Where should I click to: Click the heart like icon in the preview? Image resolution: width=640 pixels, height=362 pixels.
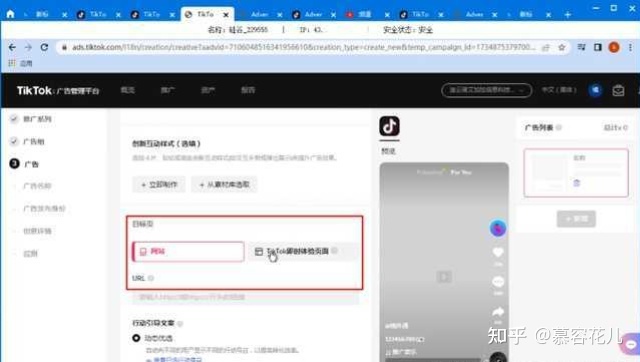[498, 253]
